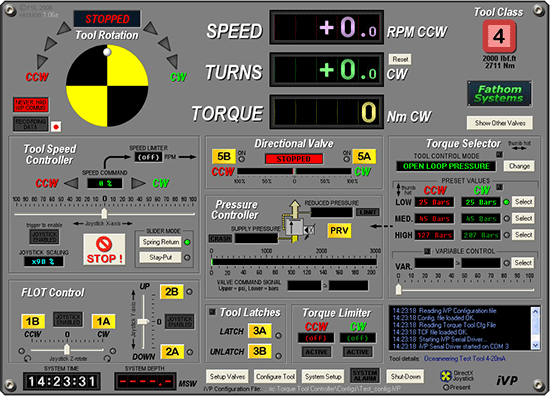This screenshot has width=550, height=396.
Task: Click the TURNS Reset button
Action: 400,59
